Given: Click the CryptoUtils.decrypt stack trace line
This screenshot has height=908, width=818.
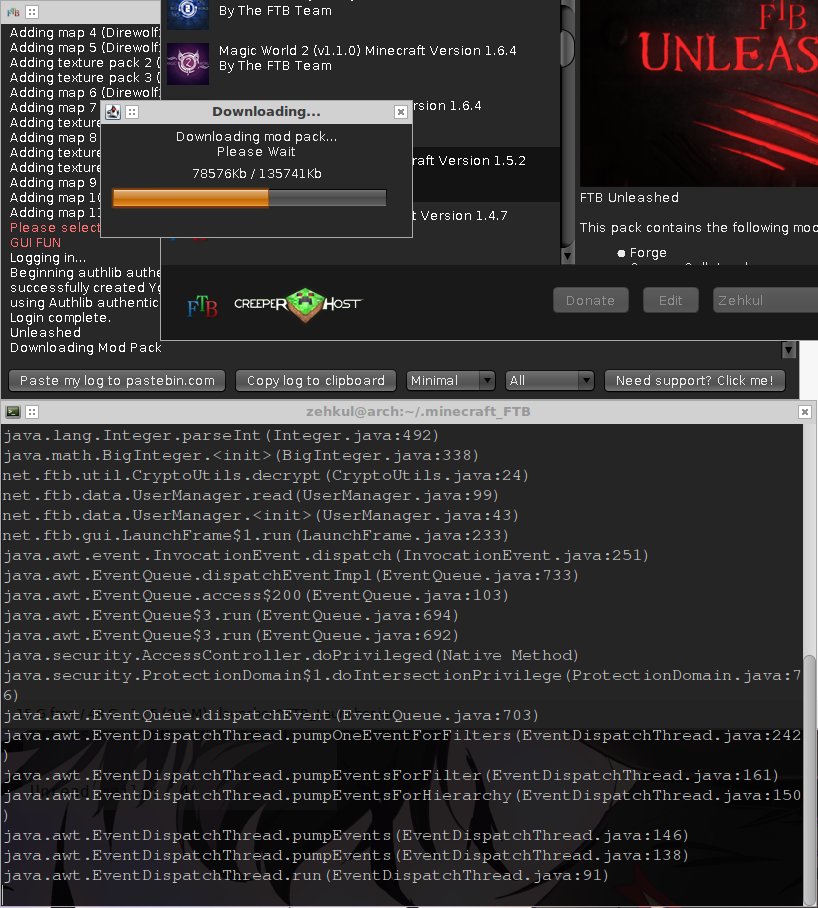Looking at the screenshot, I should 266,475.
